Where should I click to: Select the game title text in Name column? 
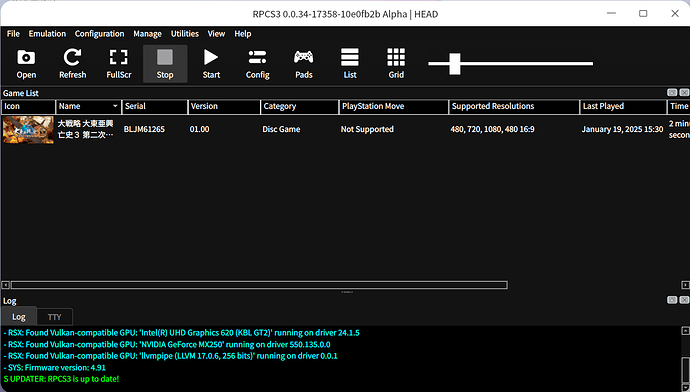click(86, 129)
